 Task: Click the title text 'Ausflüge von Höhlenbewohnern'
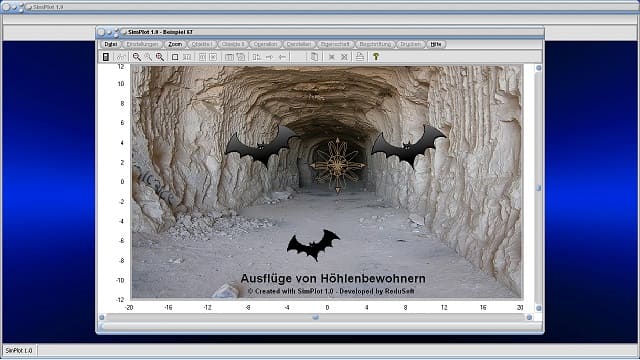[333, 278]
